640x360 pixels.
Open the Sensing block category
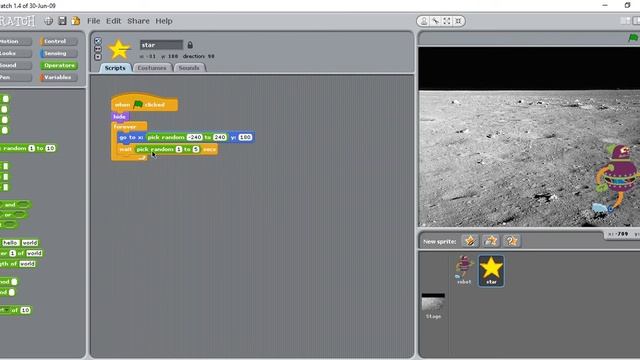58,53
